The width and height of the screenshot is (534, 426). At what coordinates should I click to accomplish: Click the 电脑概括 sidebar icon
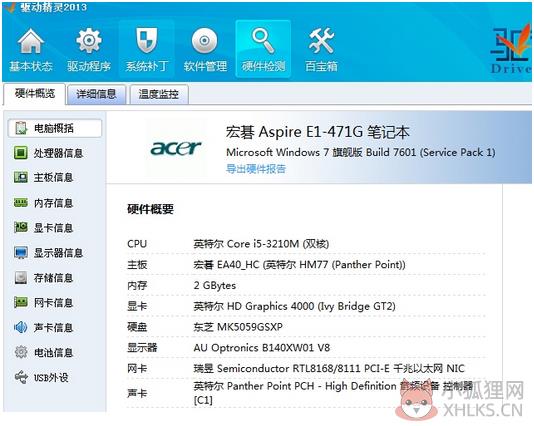pos(21,128)
